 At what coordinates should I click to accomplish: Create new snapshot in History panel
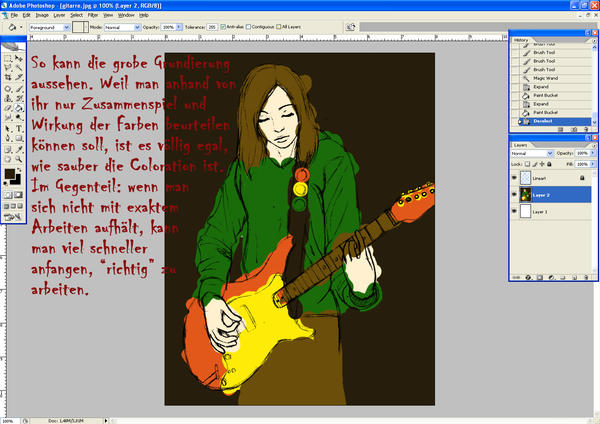(x=574, y=129)
